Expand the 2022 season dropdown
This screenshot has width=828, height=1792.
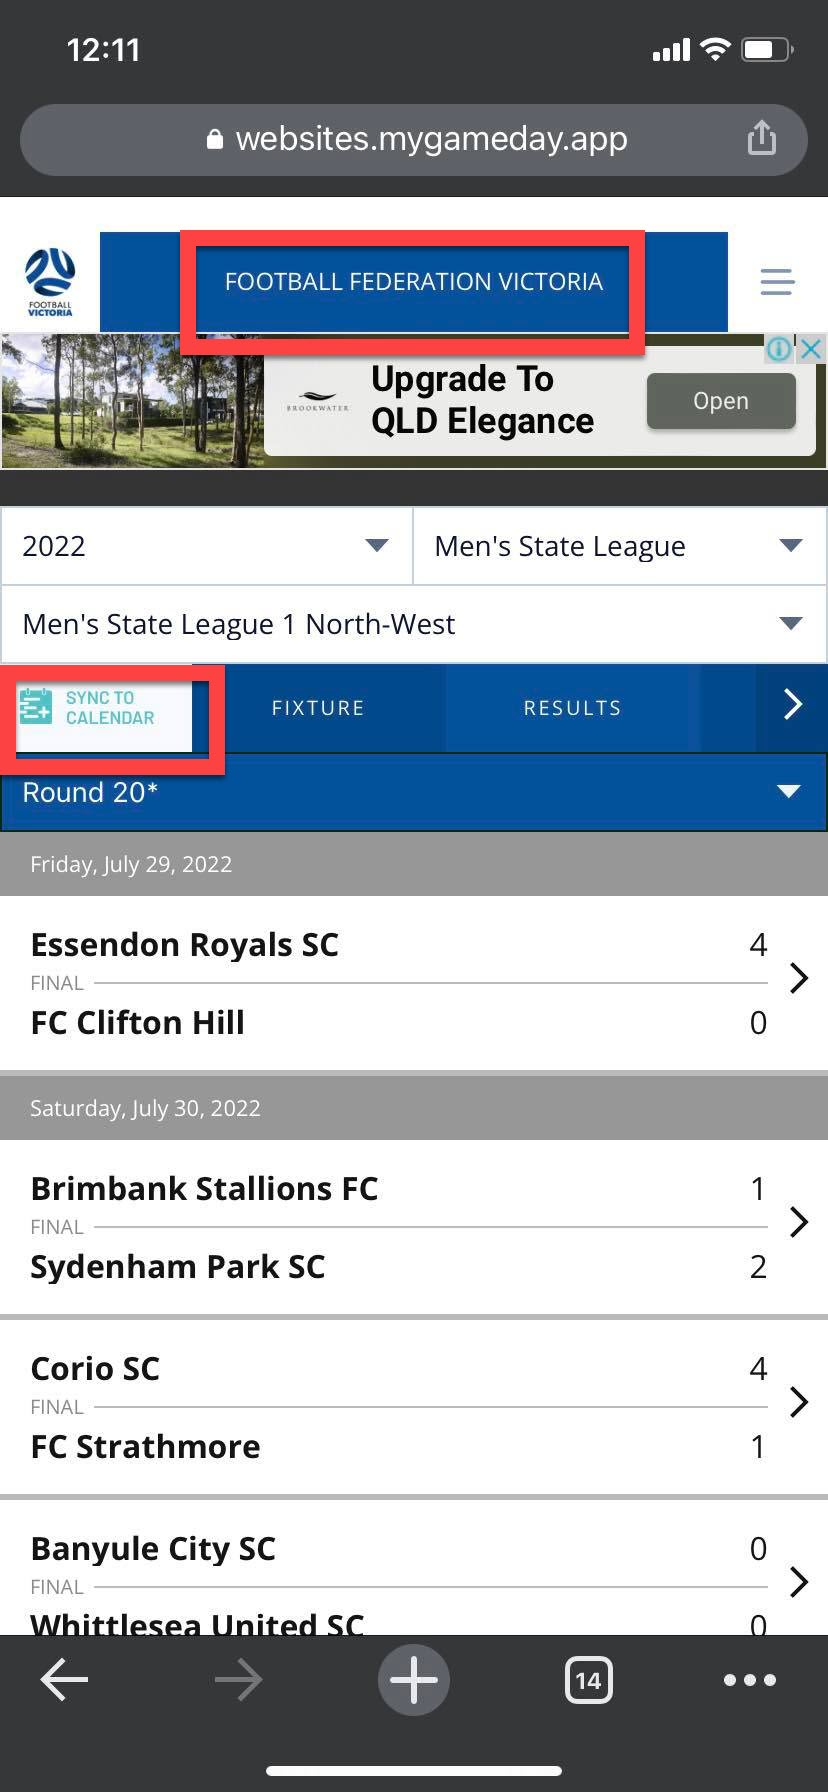207,546
